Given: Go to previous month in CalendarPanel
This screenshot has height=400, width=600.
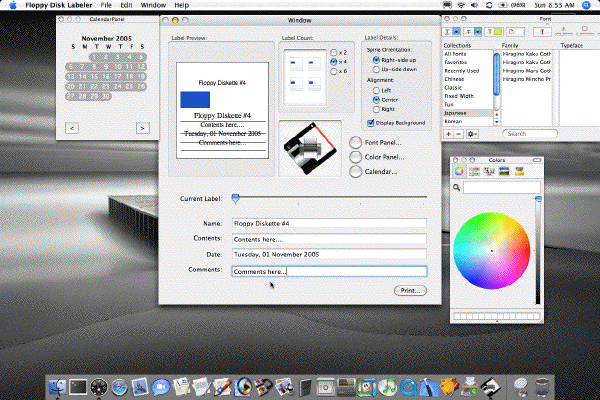Looking at the screenshot, I should [x=72, y=128].
